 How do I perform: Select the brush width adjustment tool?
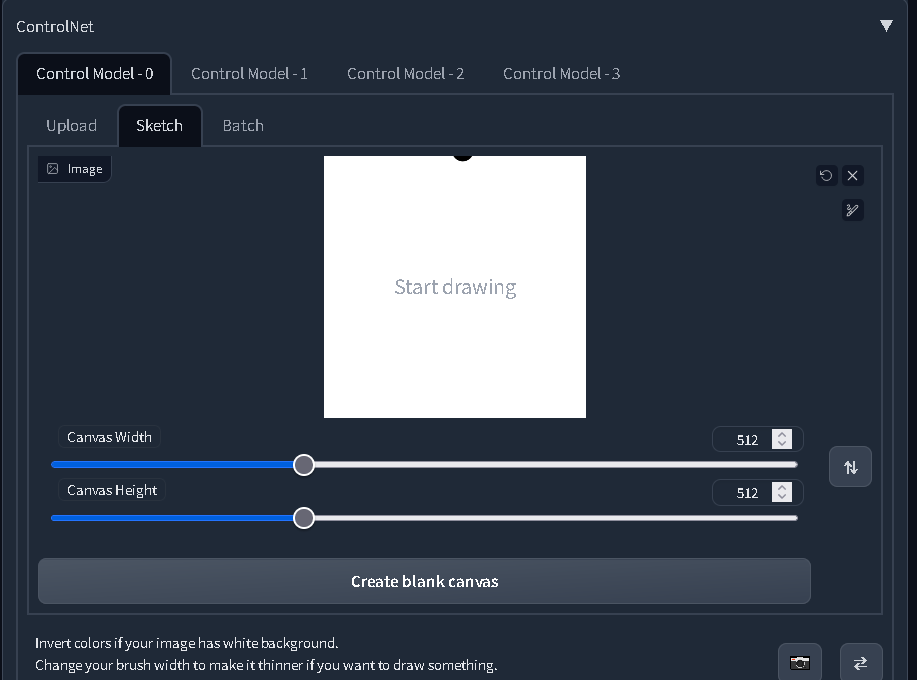click(852, 210)
